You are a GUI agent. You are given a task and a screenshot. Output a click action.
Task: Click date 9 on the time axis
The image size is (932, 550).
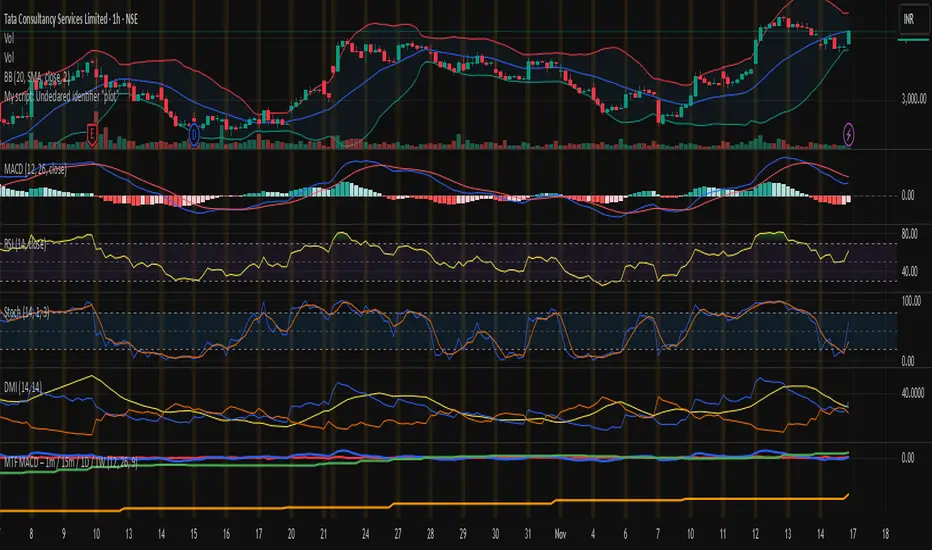click(x=64, y=534)
